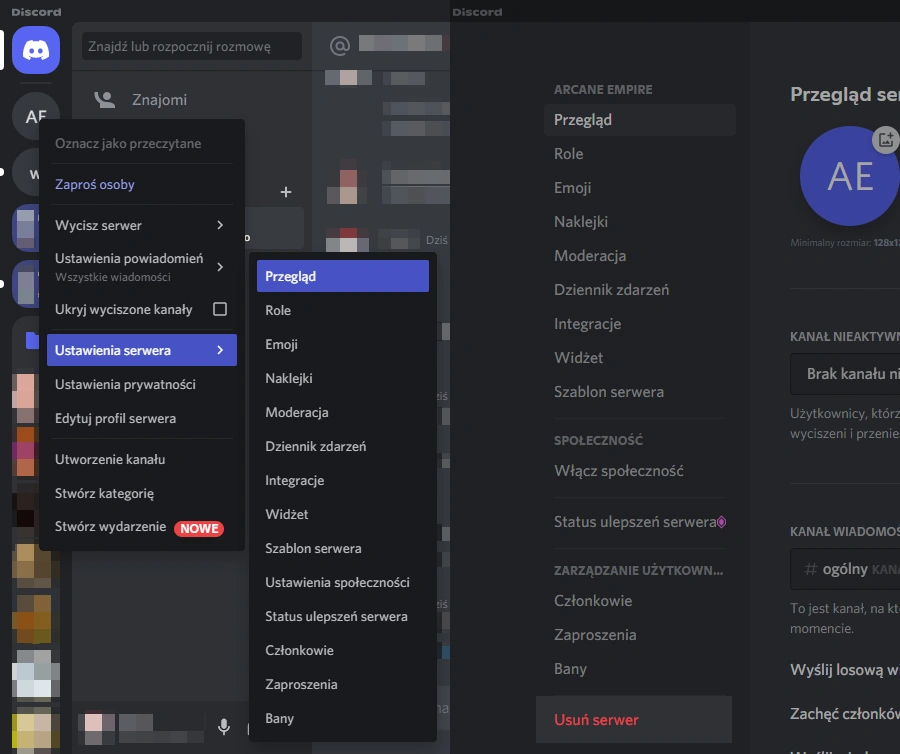Show 'Dziennik zdarzeń' in the settings sidebar
900x754 pixels.
tap(639, 290)
